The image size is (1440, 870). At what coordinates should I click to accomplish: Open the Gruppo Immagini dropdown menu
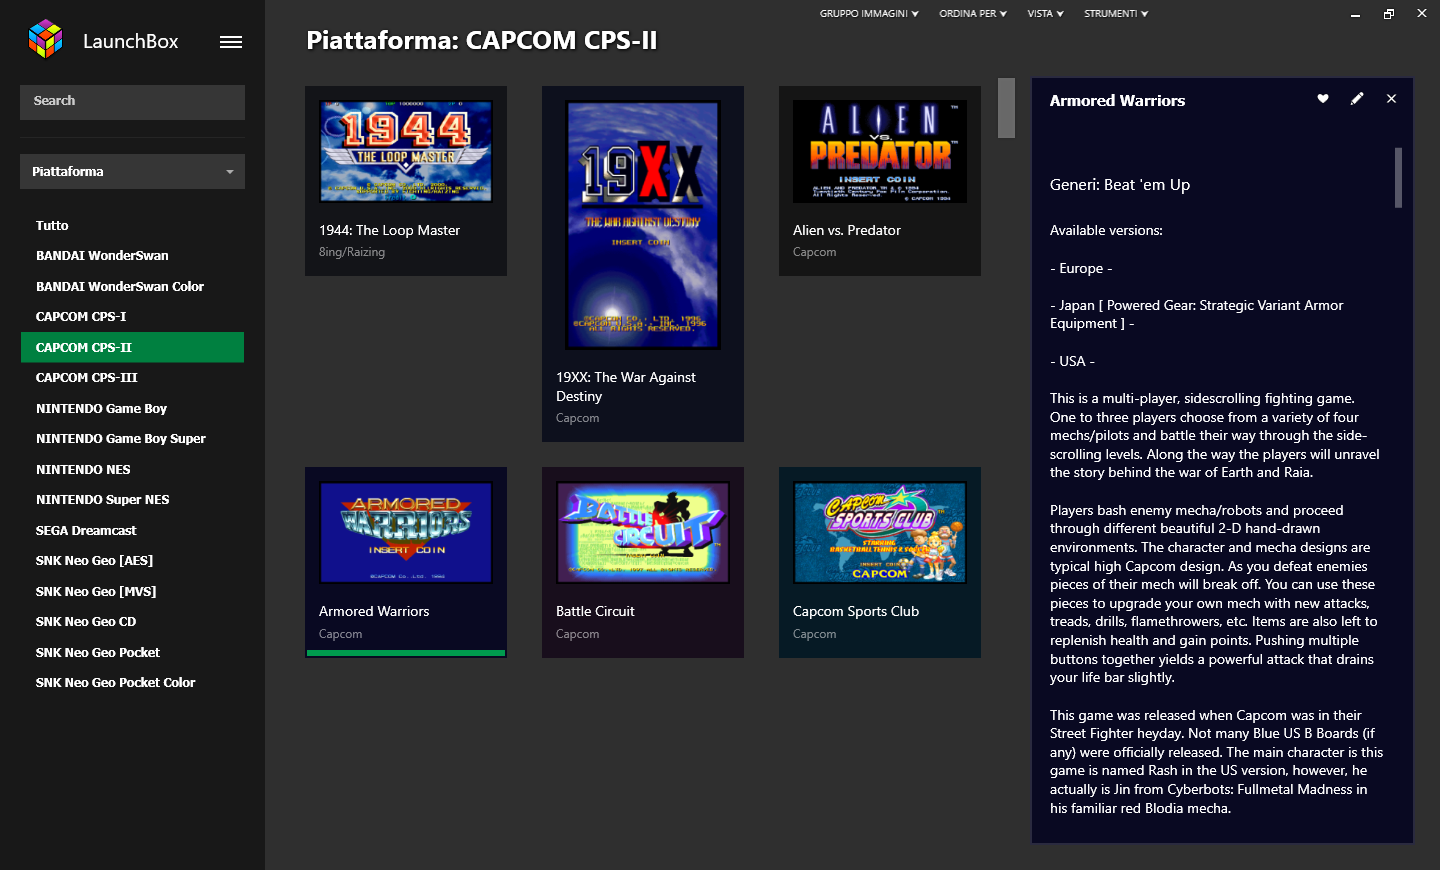[x=869, y=14]
